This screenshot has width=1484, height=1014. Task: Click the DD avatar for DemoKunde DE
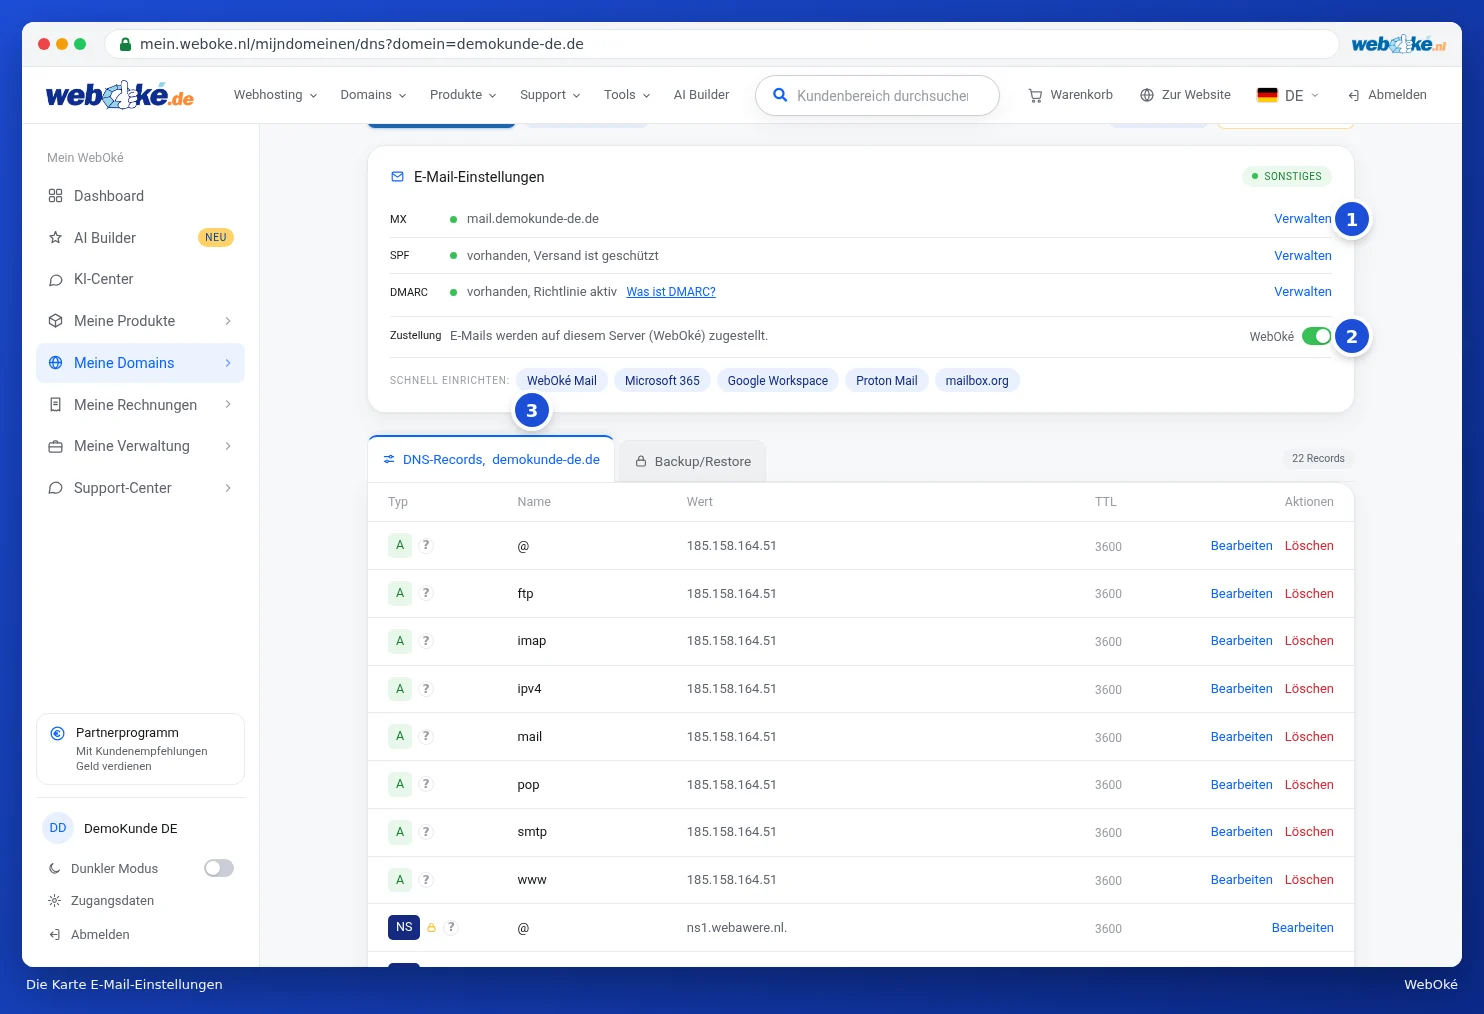click(58, 828)
